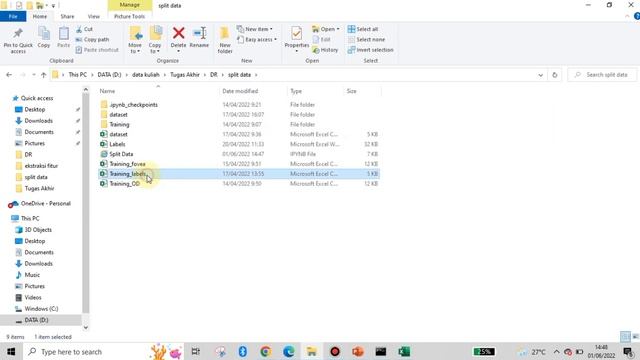Click the History command

pyautogui.click(x=325, y=50)
